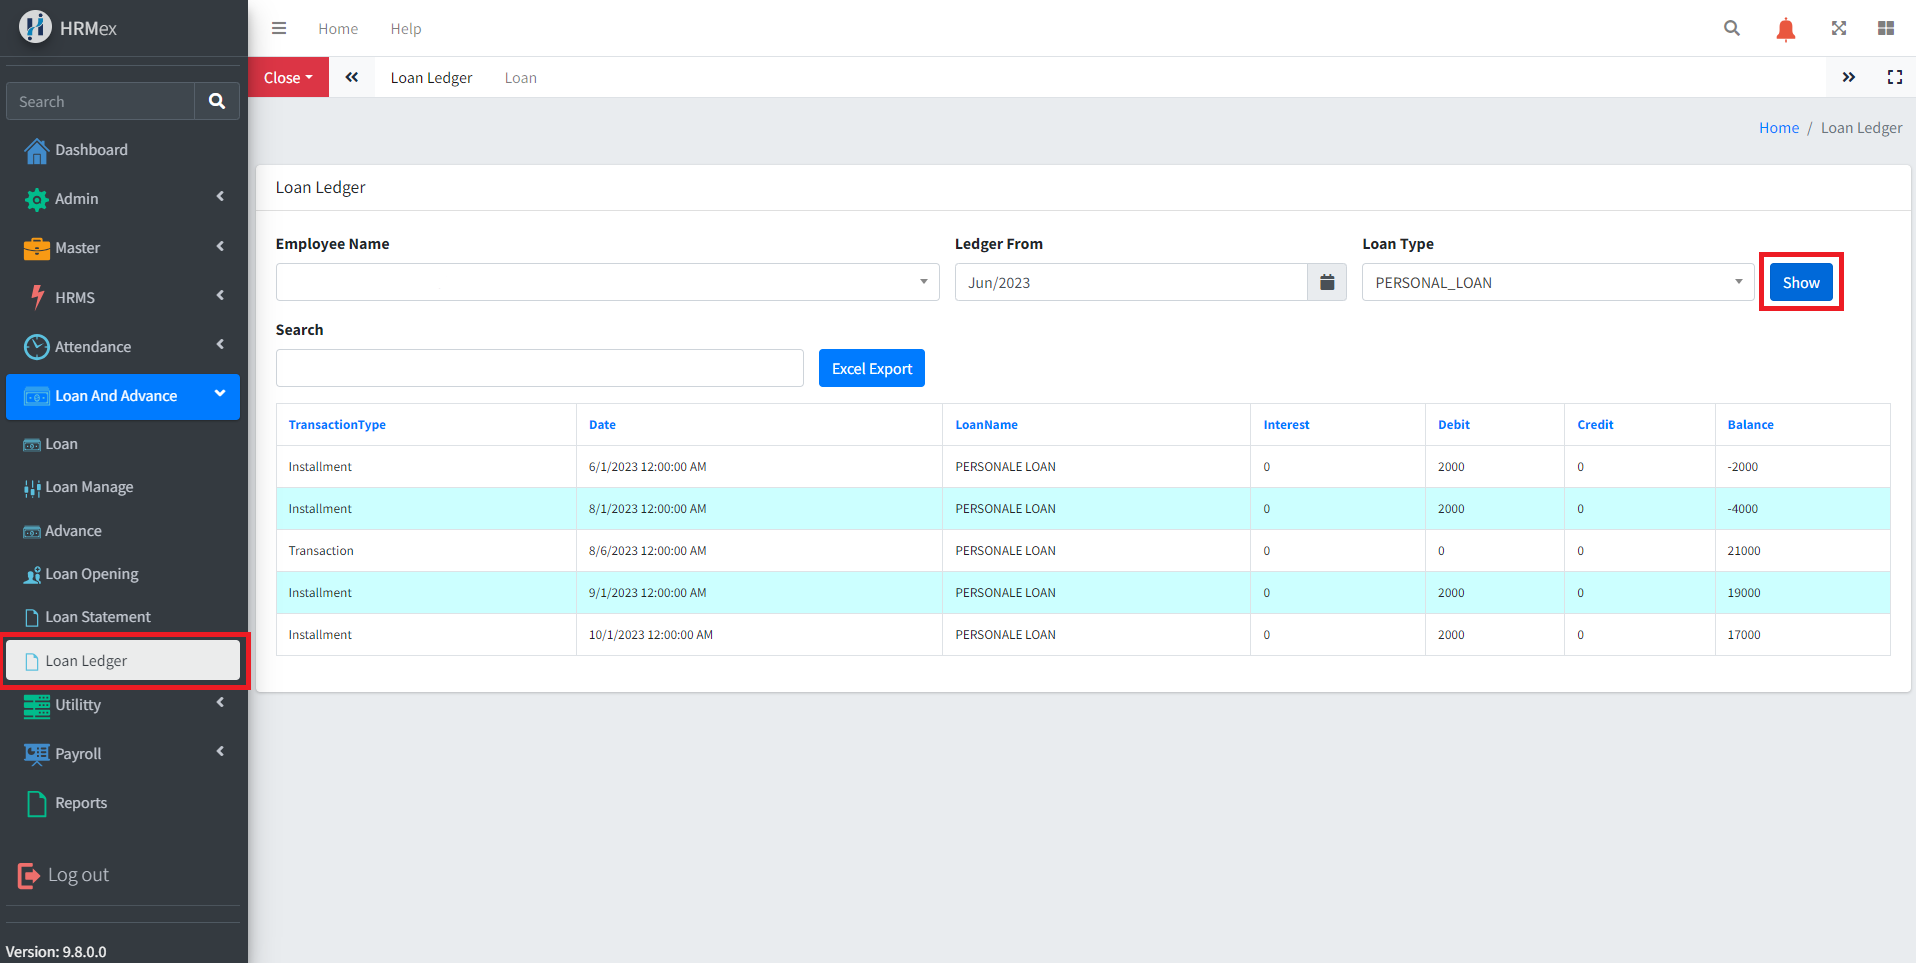Open Loan Statement in sidebar
Viewport: 1916px width, 963px height.
[x=98, y=618]
